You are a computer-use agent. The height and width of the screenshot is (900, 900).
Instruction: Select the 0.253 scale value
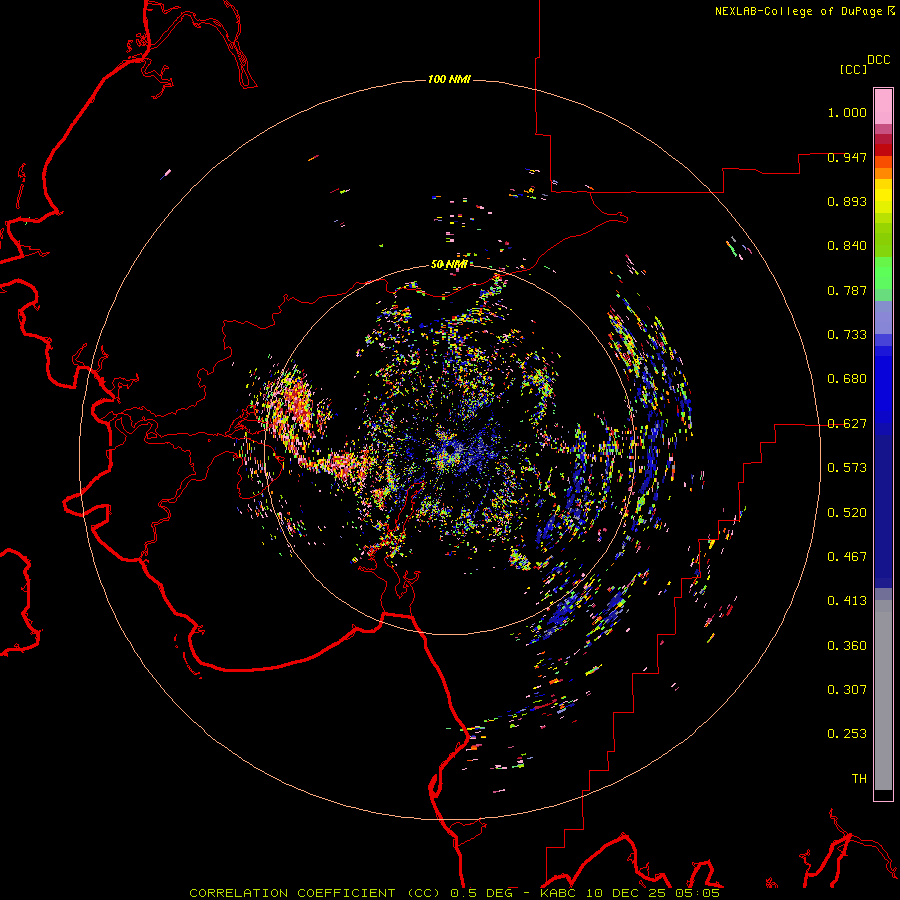click(x=847, y=734)
